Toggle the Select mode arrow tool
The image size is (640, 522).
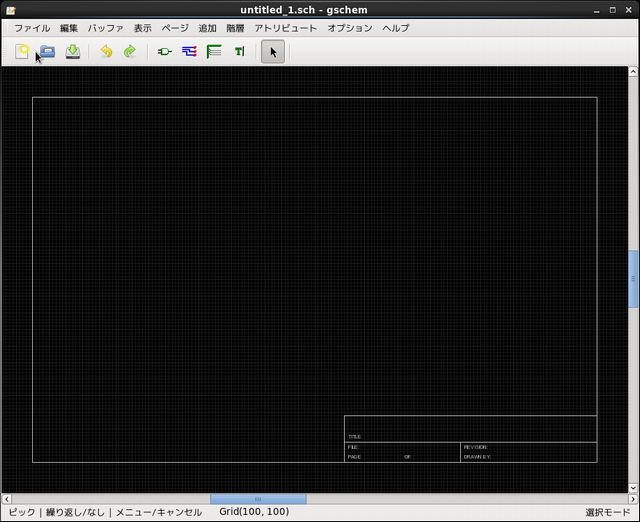tap(273, 52)
